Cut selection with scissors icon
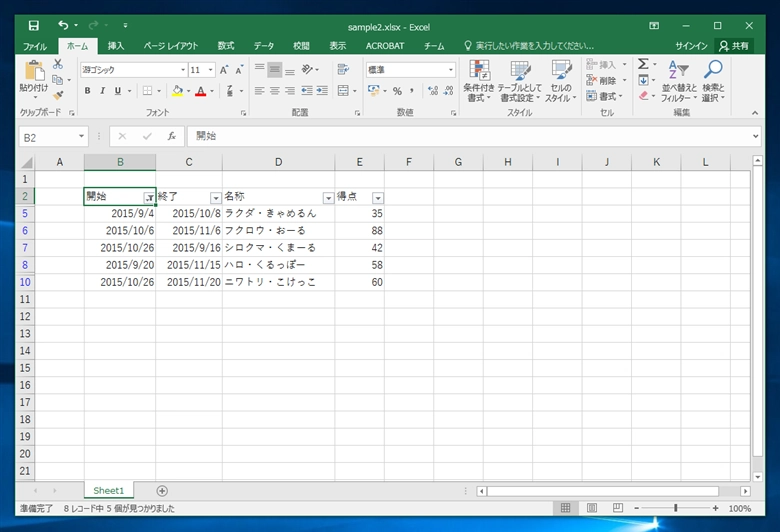Screen dimensions: 780x532 (58, 64)
